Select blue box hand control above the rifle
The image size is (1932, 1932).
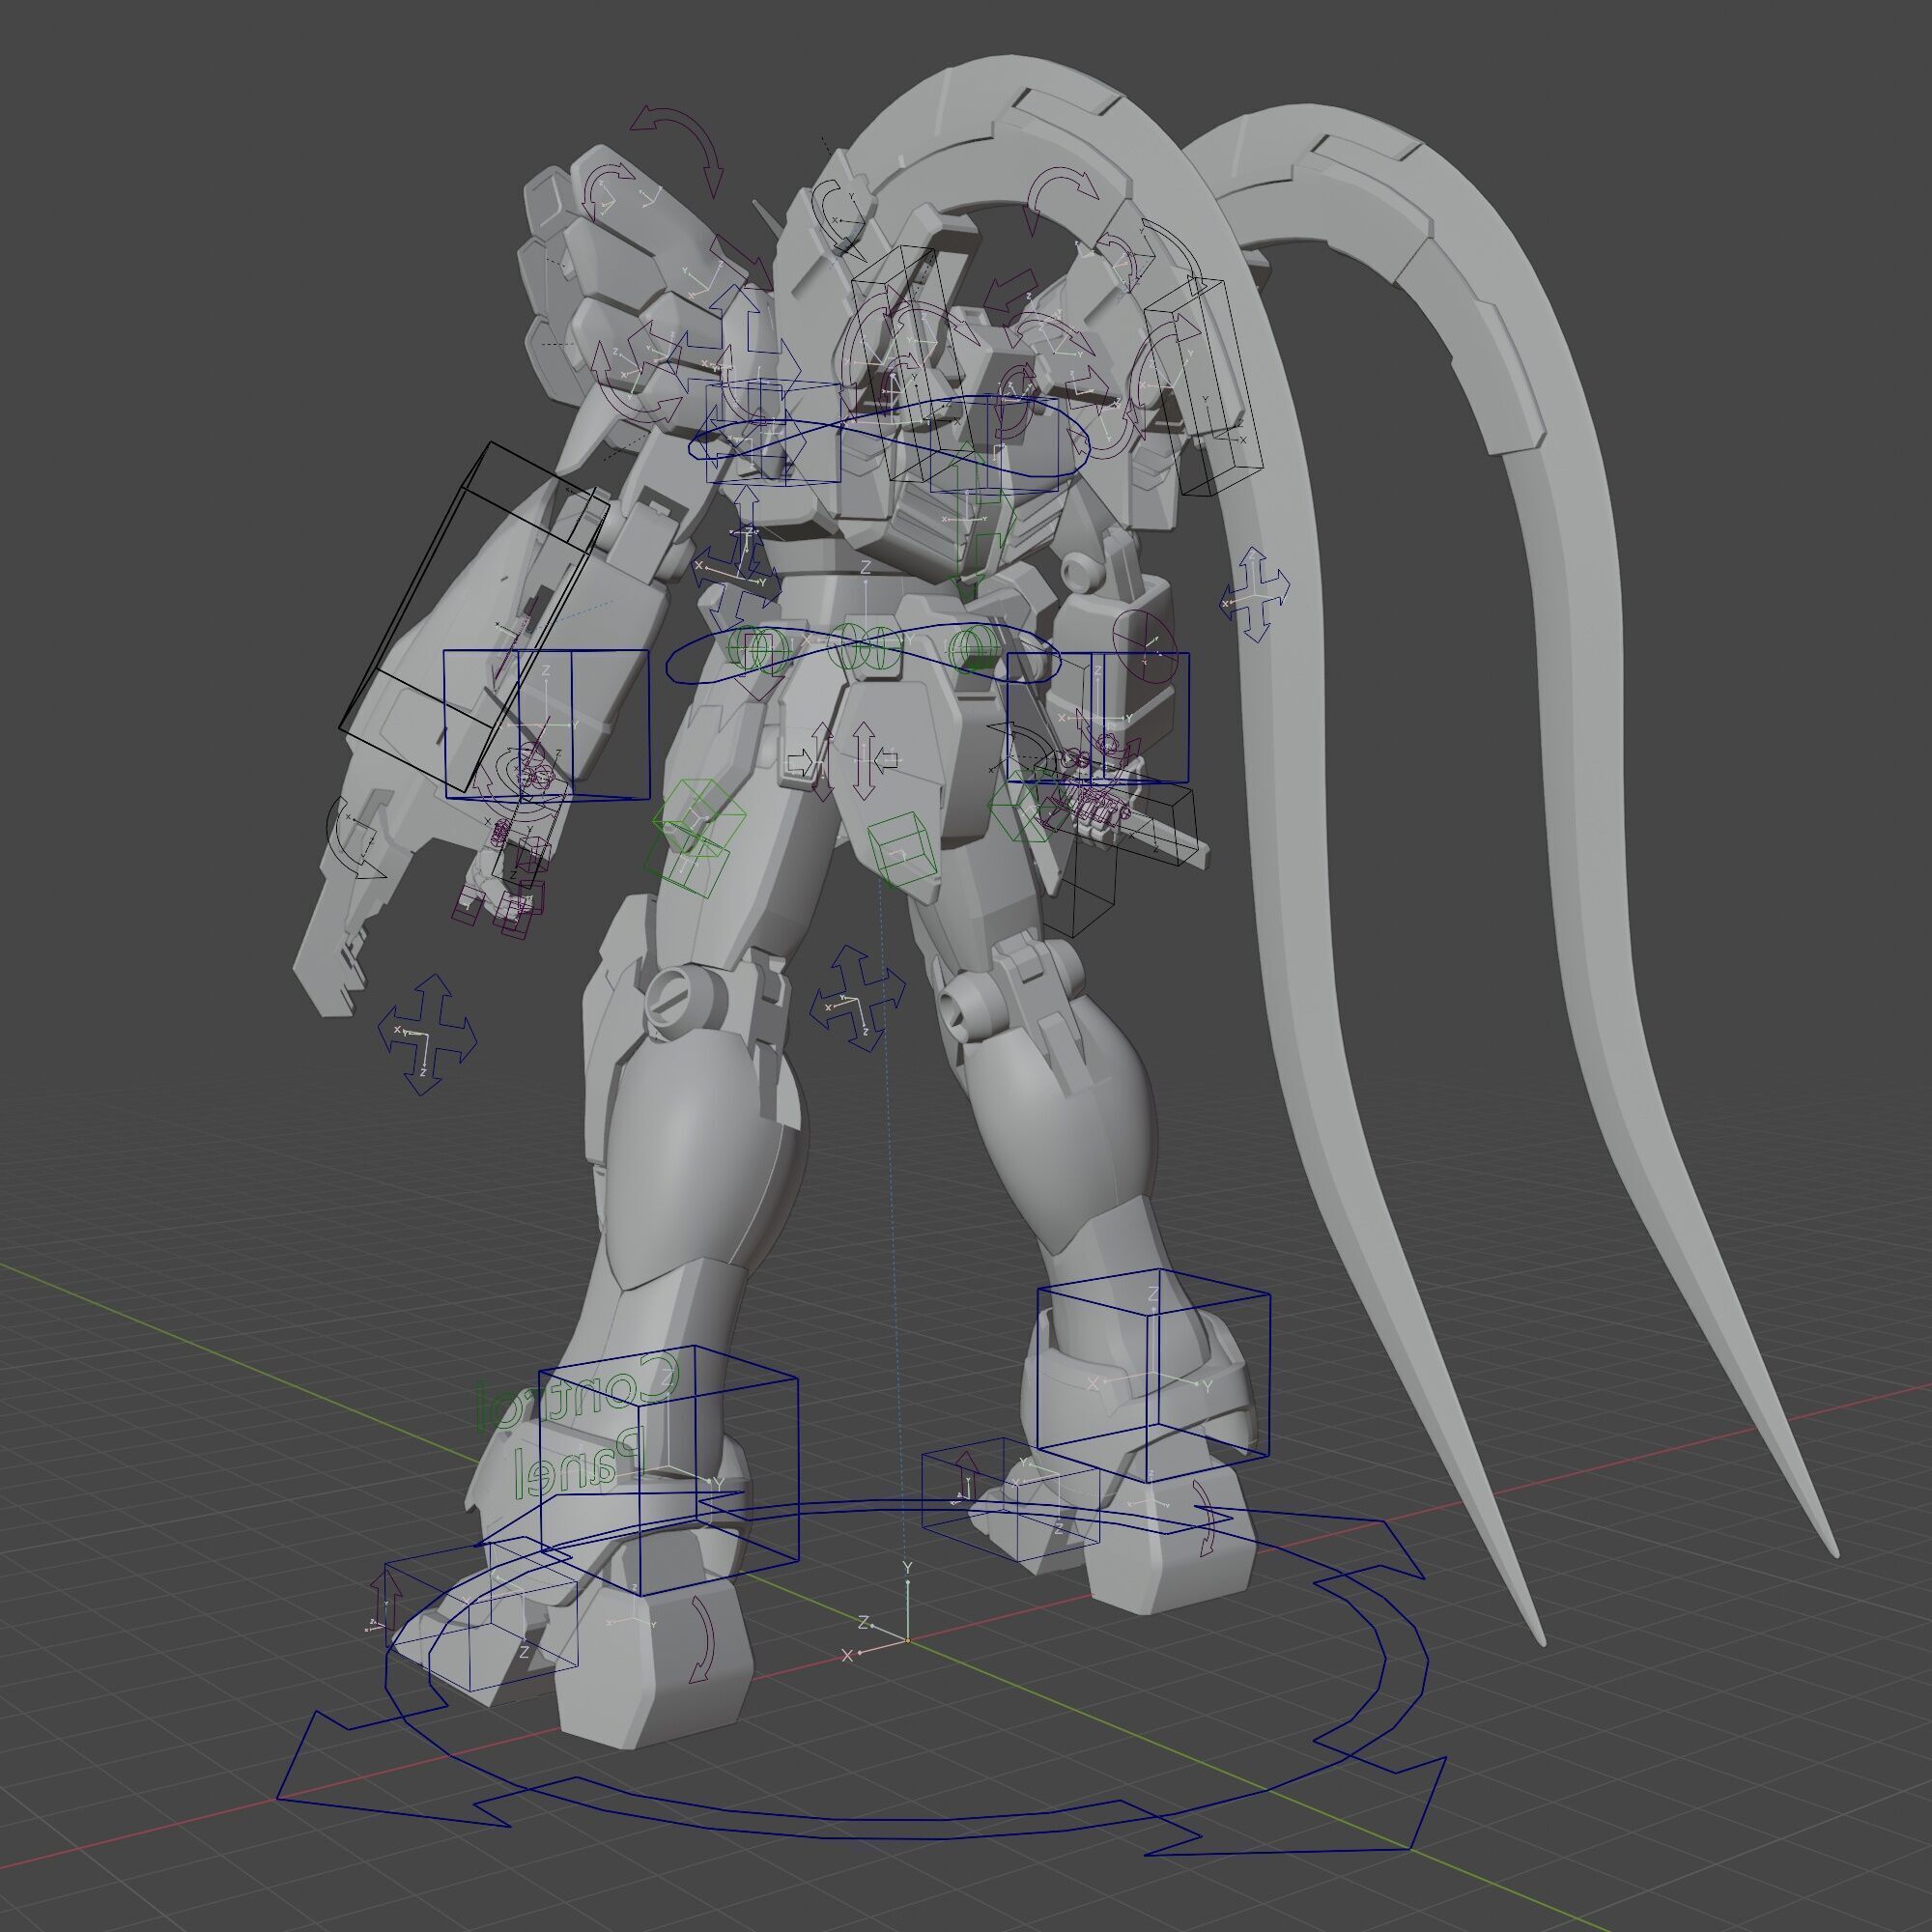1098,717
